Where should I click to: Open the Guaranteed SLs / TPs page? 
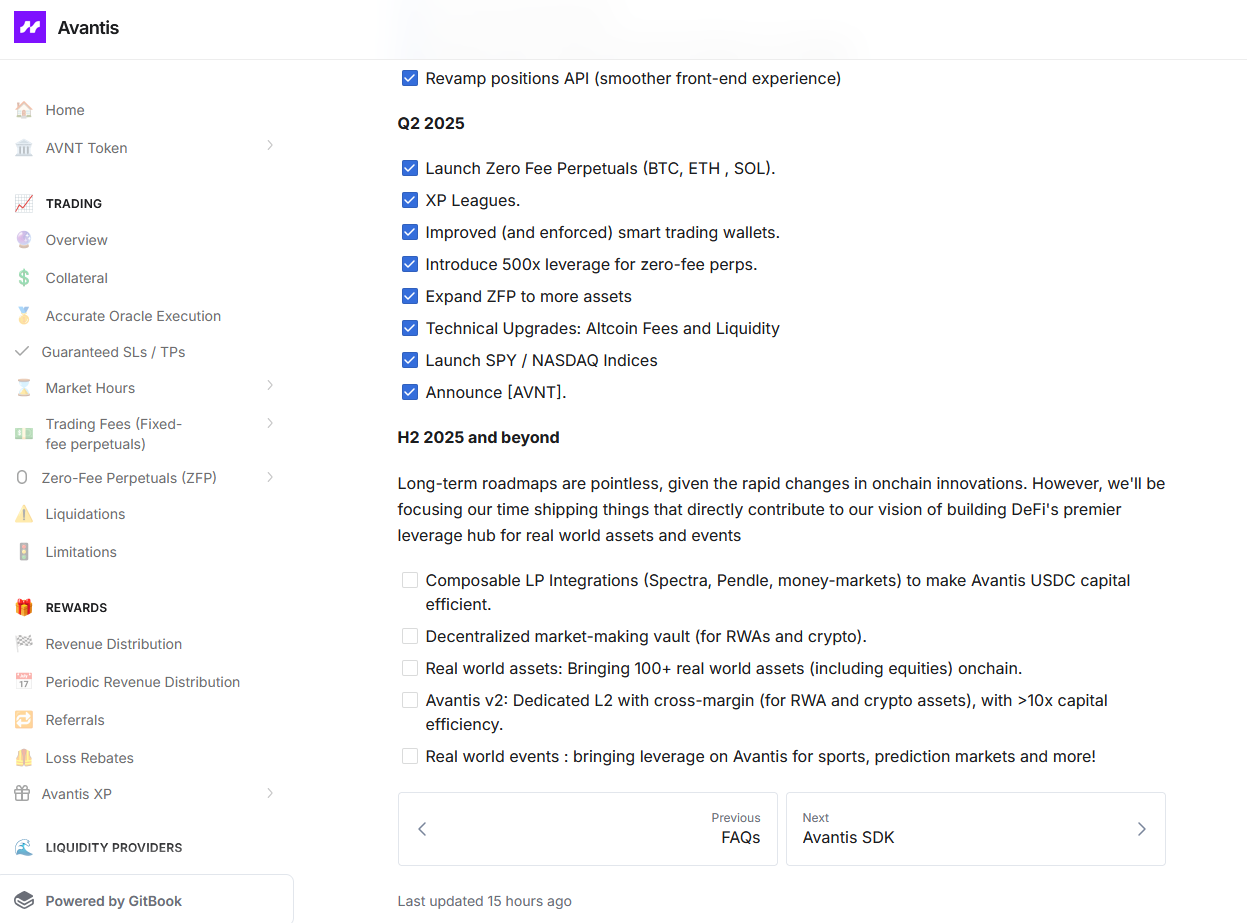coord(113,352)
